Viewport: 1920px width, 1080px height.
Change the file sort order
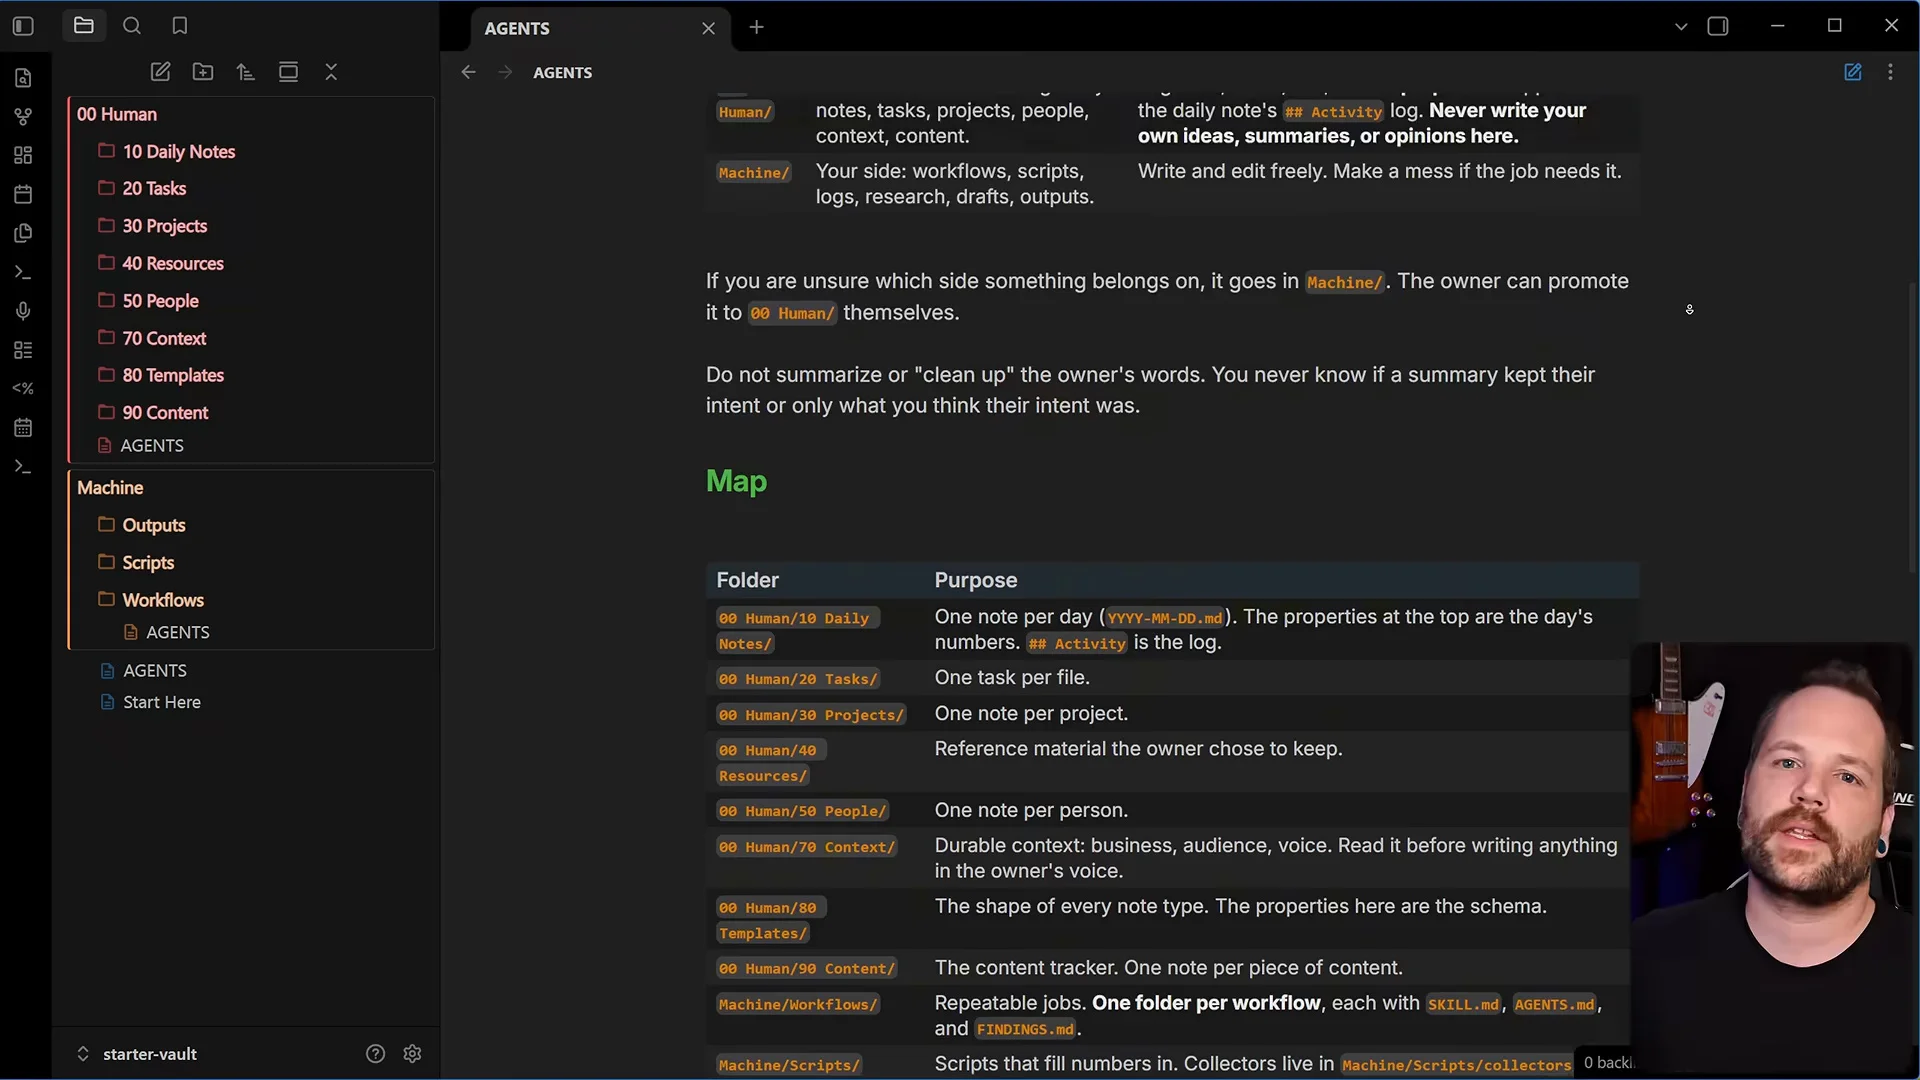pyautogui.click(x=245, y=72)
